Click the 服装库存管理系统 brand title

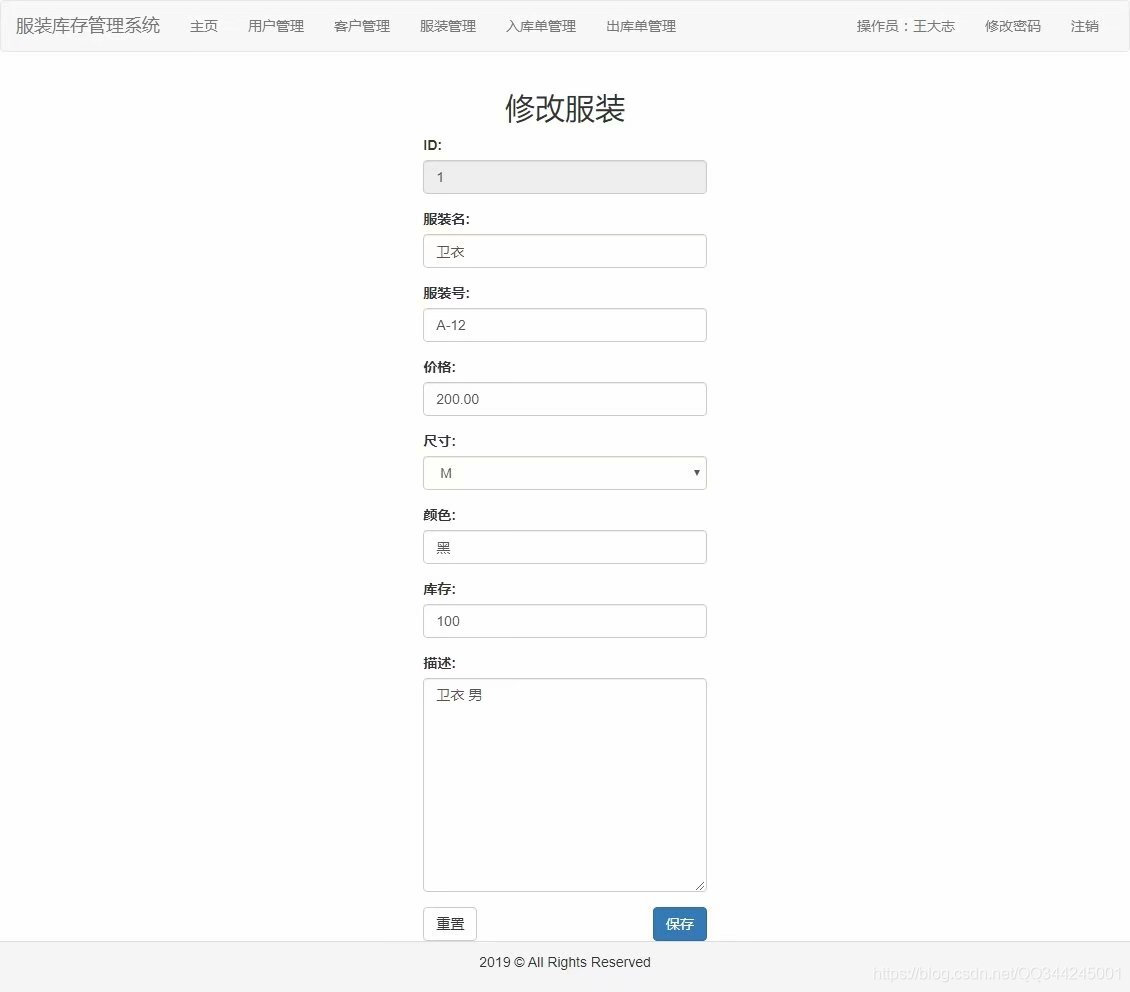[87, 25]
